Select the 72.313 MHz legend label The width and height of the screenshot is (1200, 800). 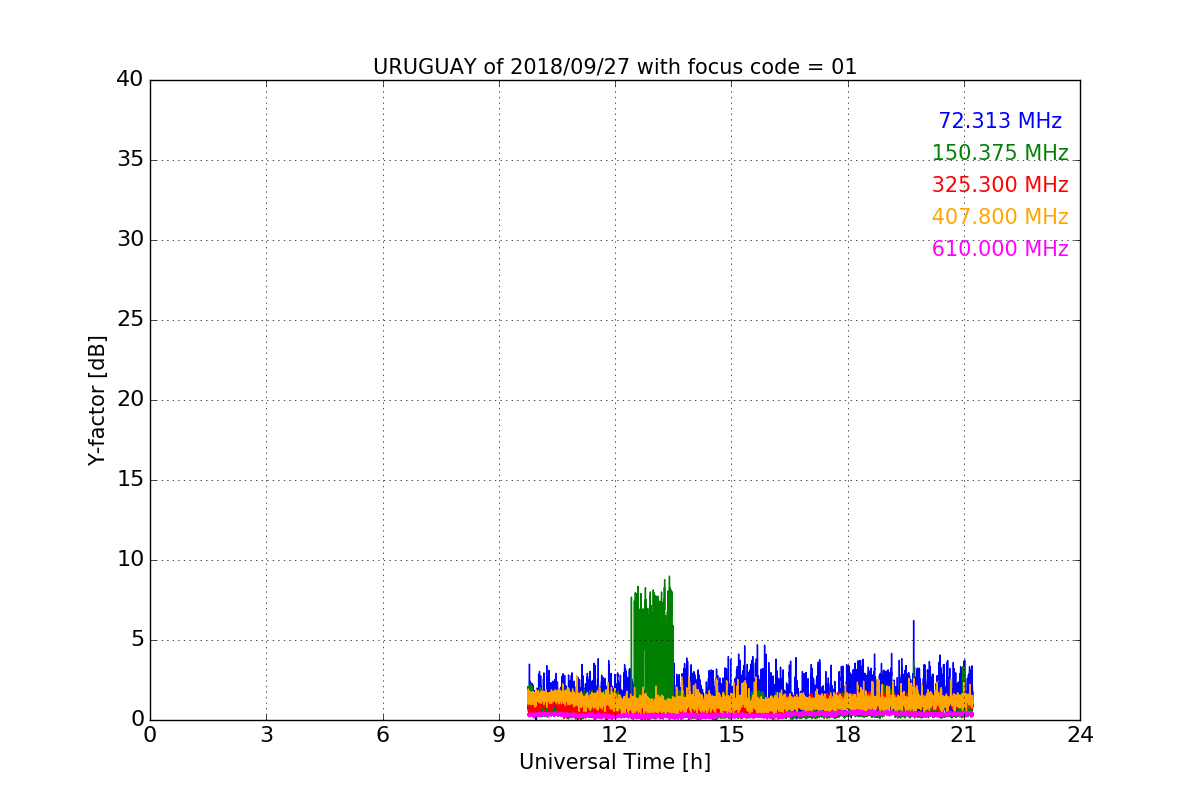(x=1000, y=121)
